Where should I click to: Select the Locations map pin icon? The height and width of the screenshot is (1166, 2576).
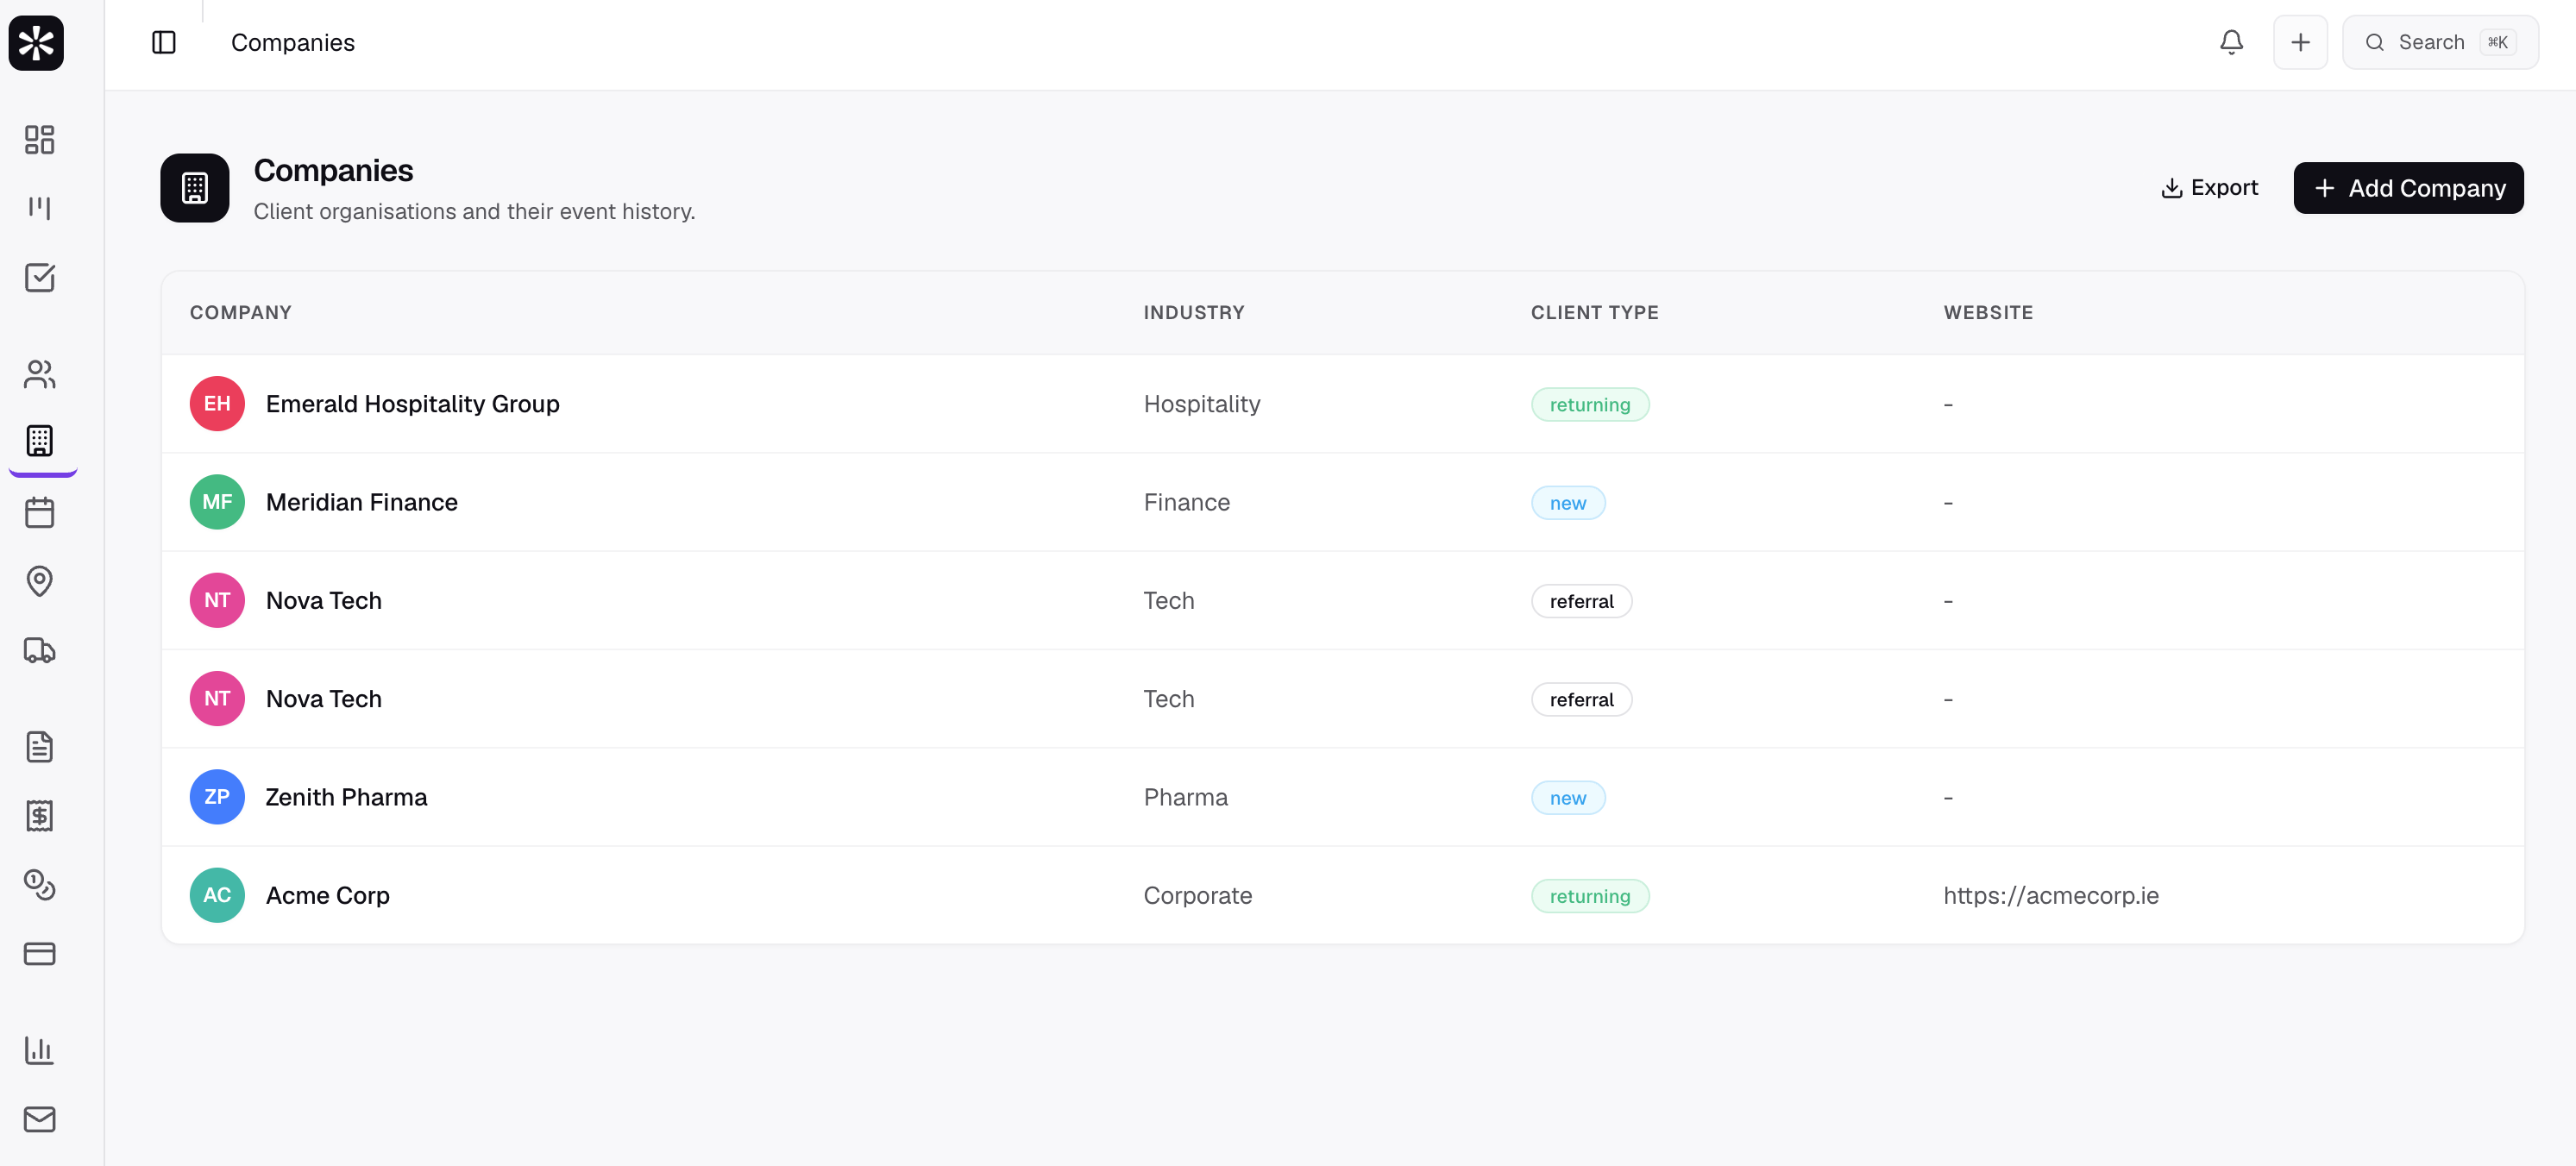pos(39,581)
